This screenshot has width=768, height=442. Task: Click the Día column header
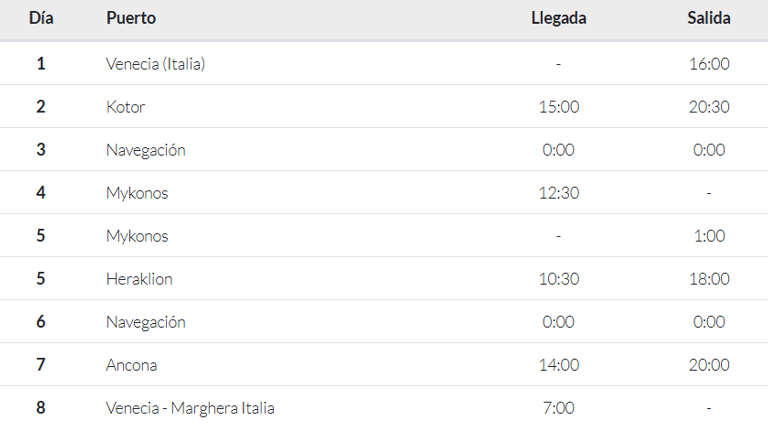[41, 18]
